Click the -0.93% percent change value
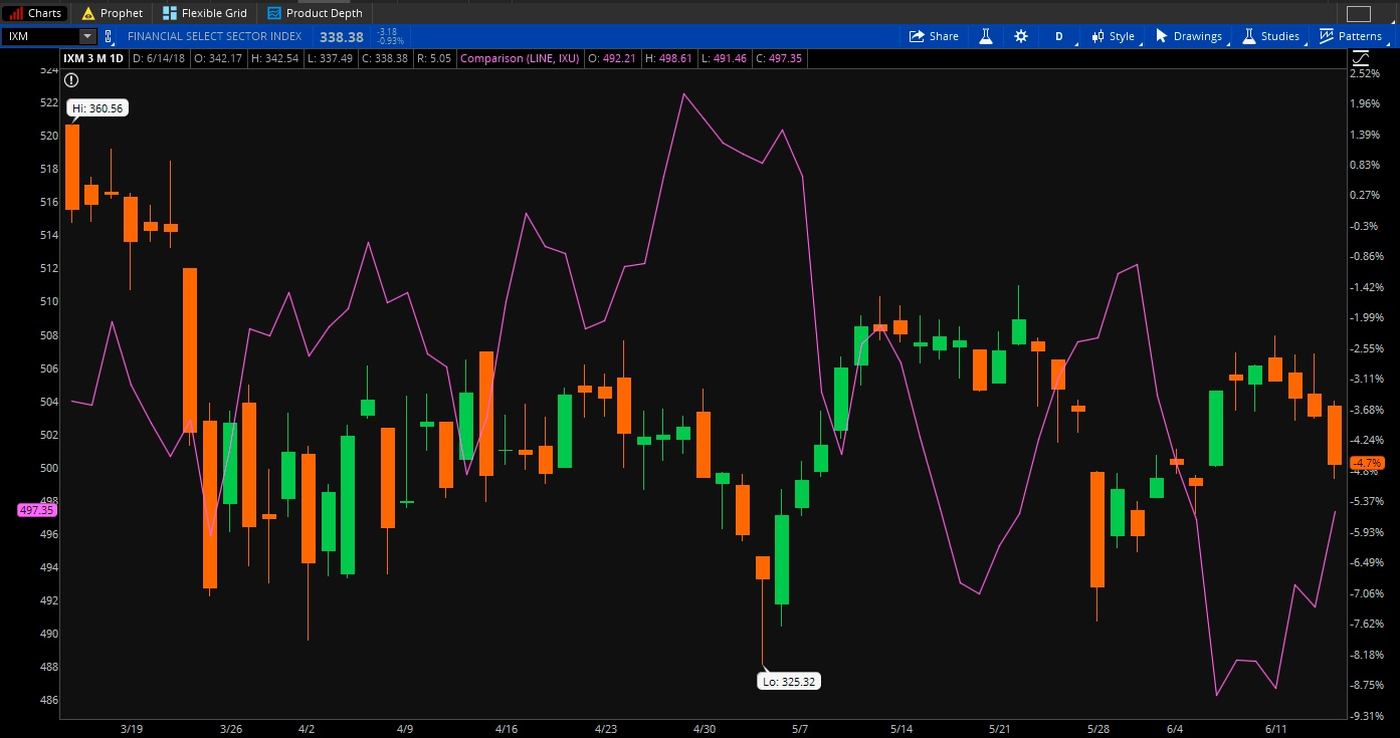Viewport: 1400px width, 738px height. coord(390,41)
